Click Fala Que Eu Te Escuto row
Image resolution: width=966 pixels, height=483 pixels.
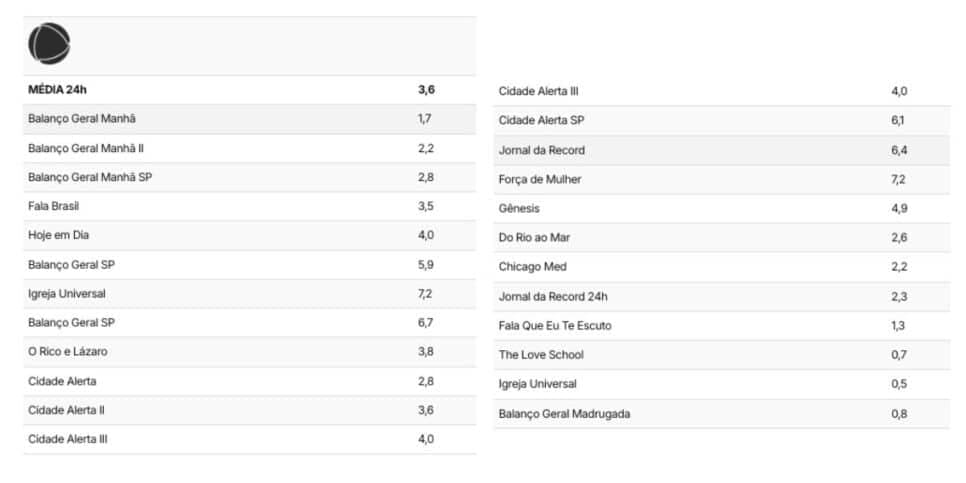click(721, 326)
